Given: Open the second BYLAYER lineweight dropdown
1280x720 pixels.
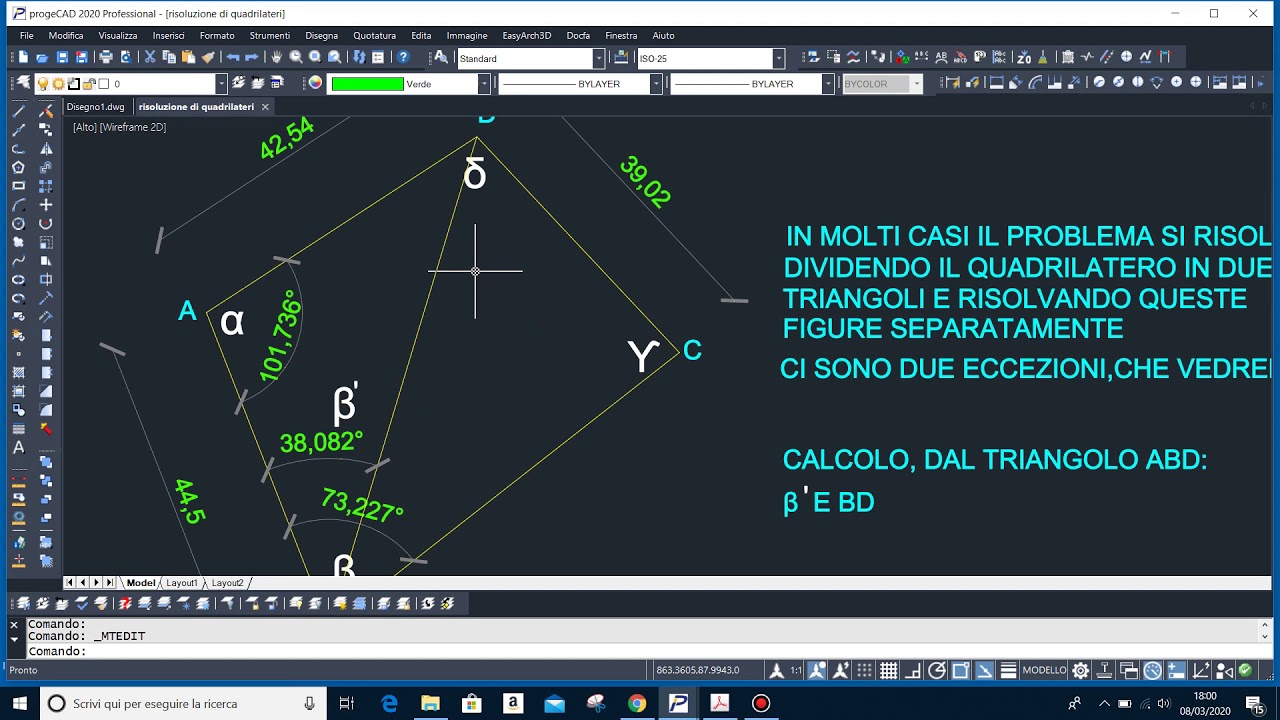Looking at the screenshot, I should coord(828,84).
